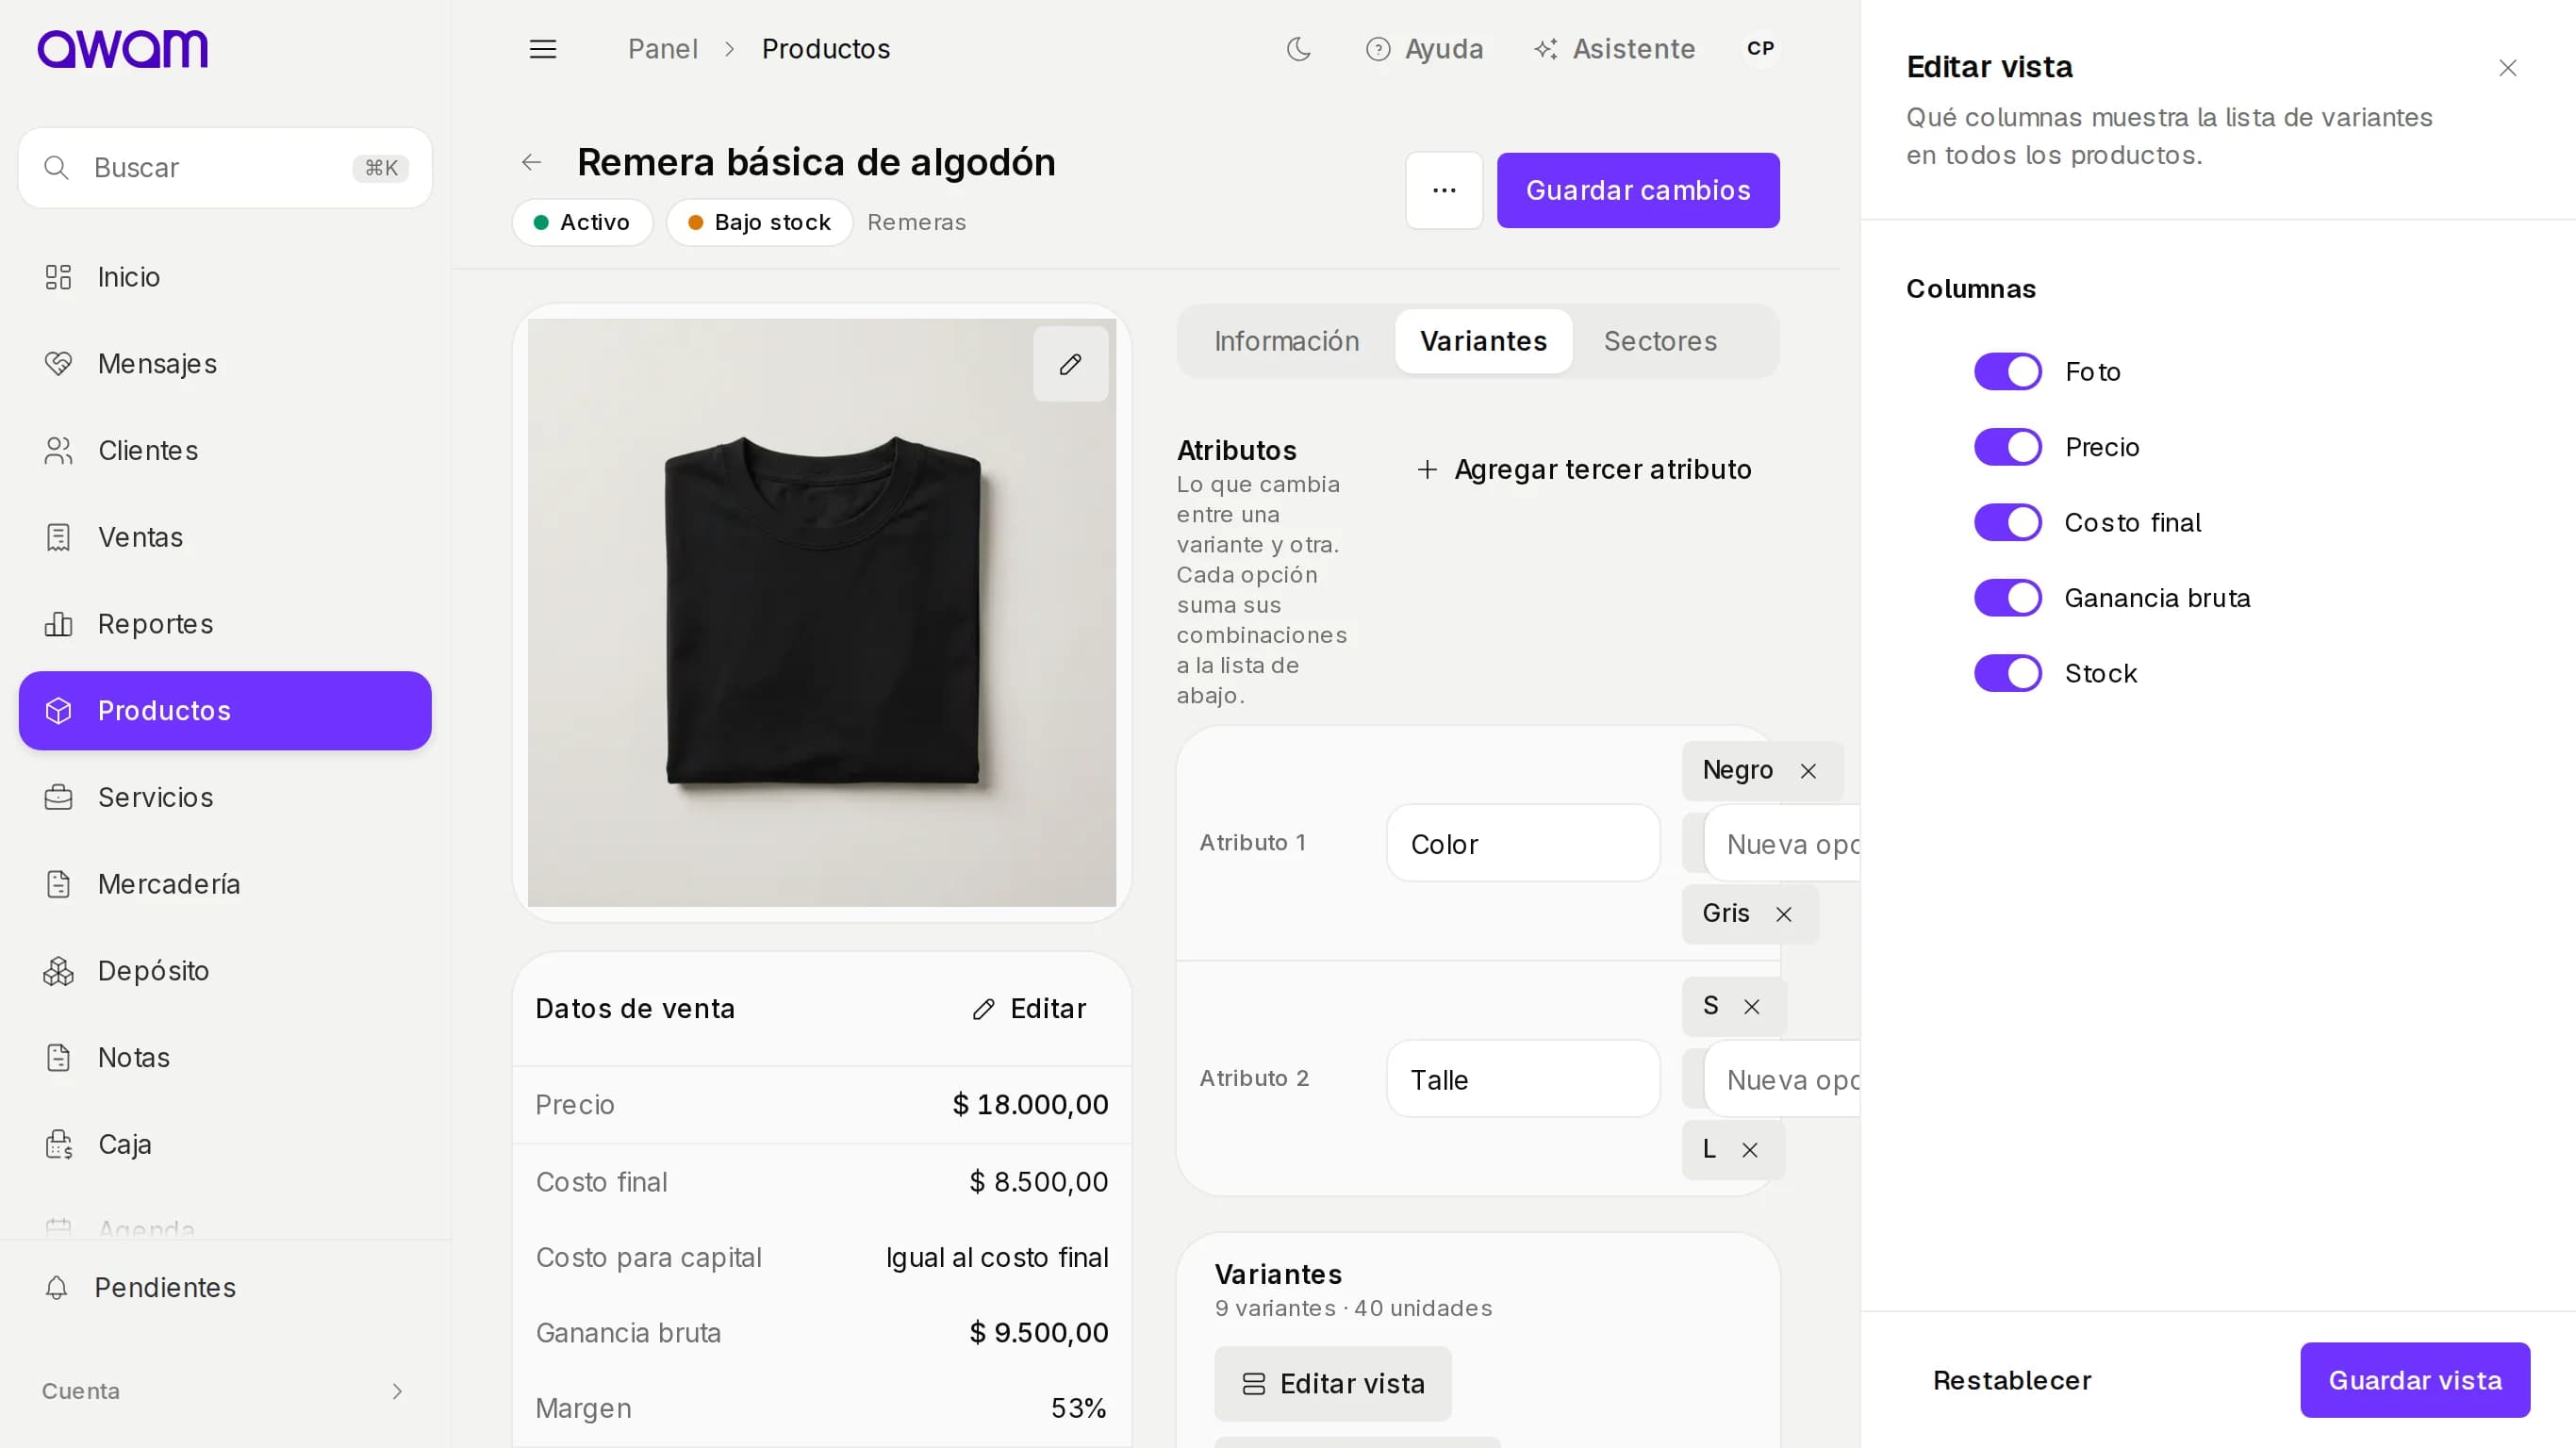This screenshot has height=1448, width=2576.
Task: Click the Color attribute name field
Action: [x=1523, y=844]
